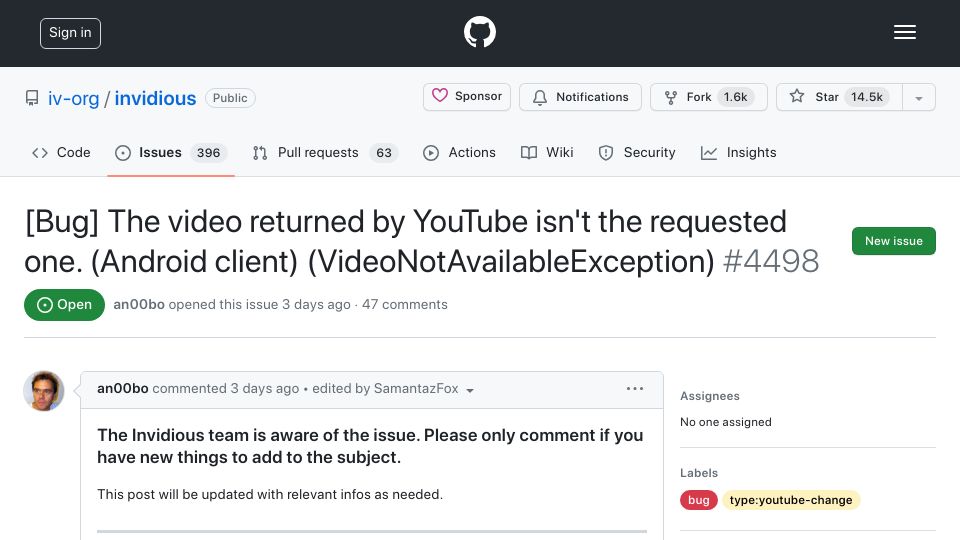Image resolution: width=960 pixels, height=540 pixels.
Task: Expand the edited by SamantazFox dropdown
Action: click(392, 389)
